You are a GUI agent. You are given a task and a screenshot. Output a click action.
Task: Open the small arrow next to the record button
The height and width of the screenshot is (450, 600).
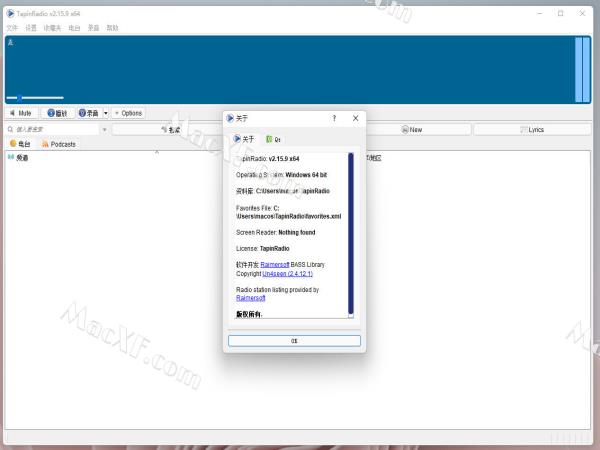[106, 113]
